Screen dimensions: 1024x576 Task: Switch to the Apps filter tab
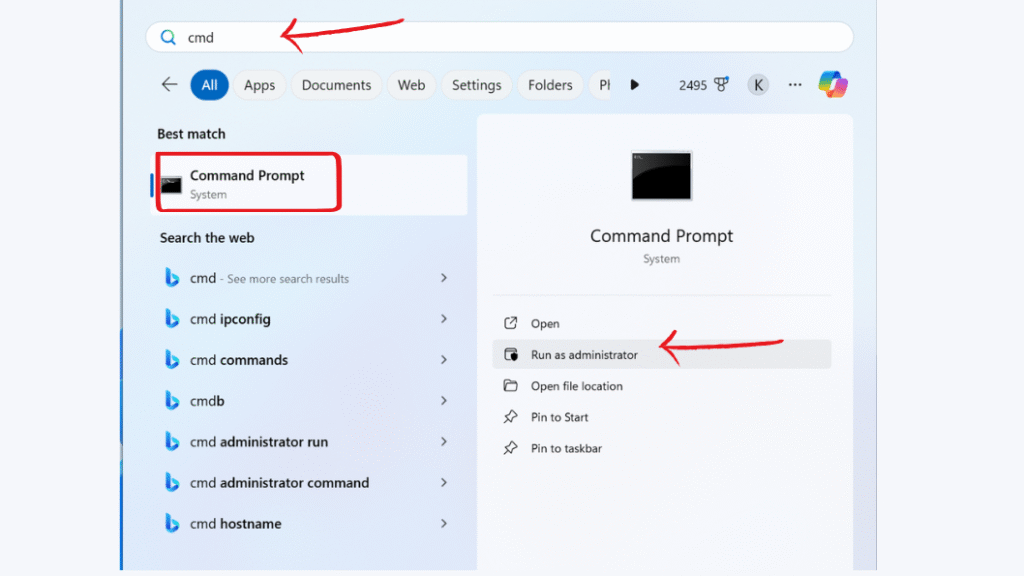tap(259, 85)
